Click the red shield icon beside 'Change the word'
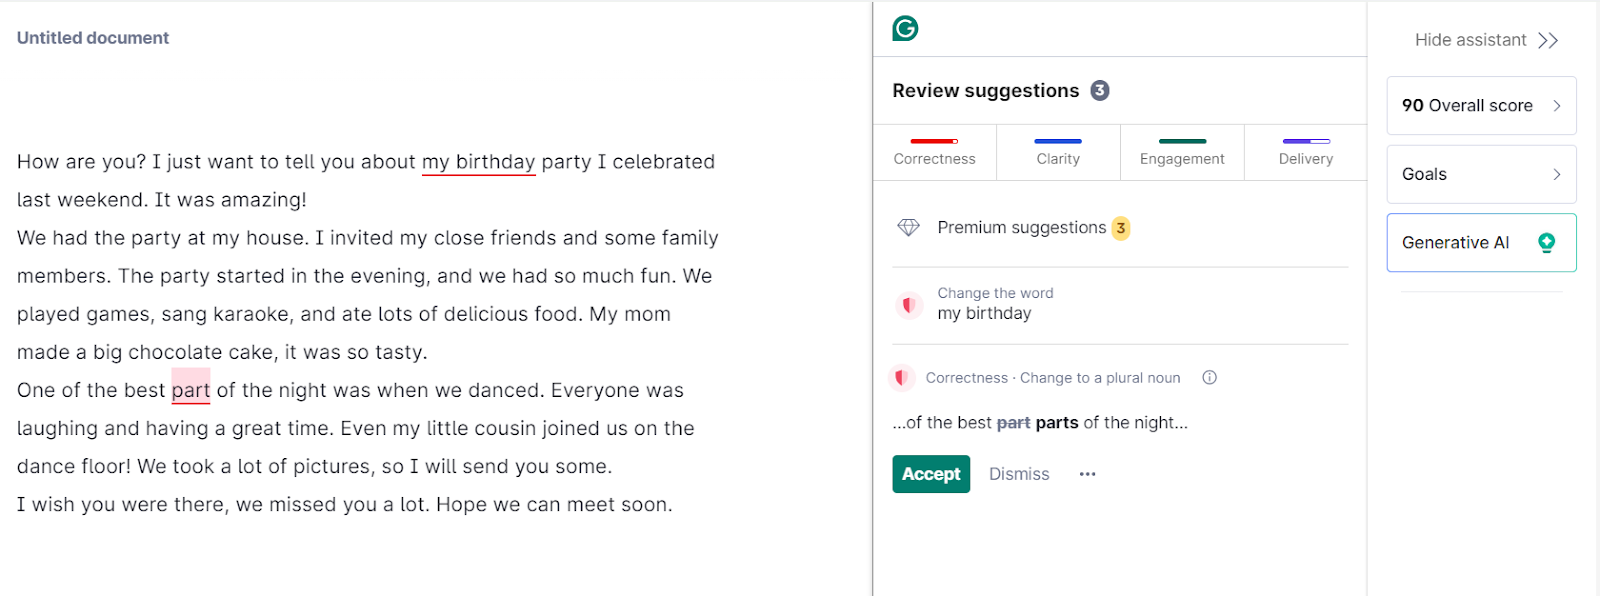1600x596 pixels. tap(908, 304)
